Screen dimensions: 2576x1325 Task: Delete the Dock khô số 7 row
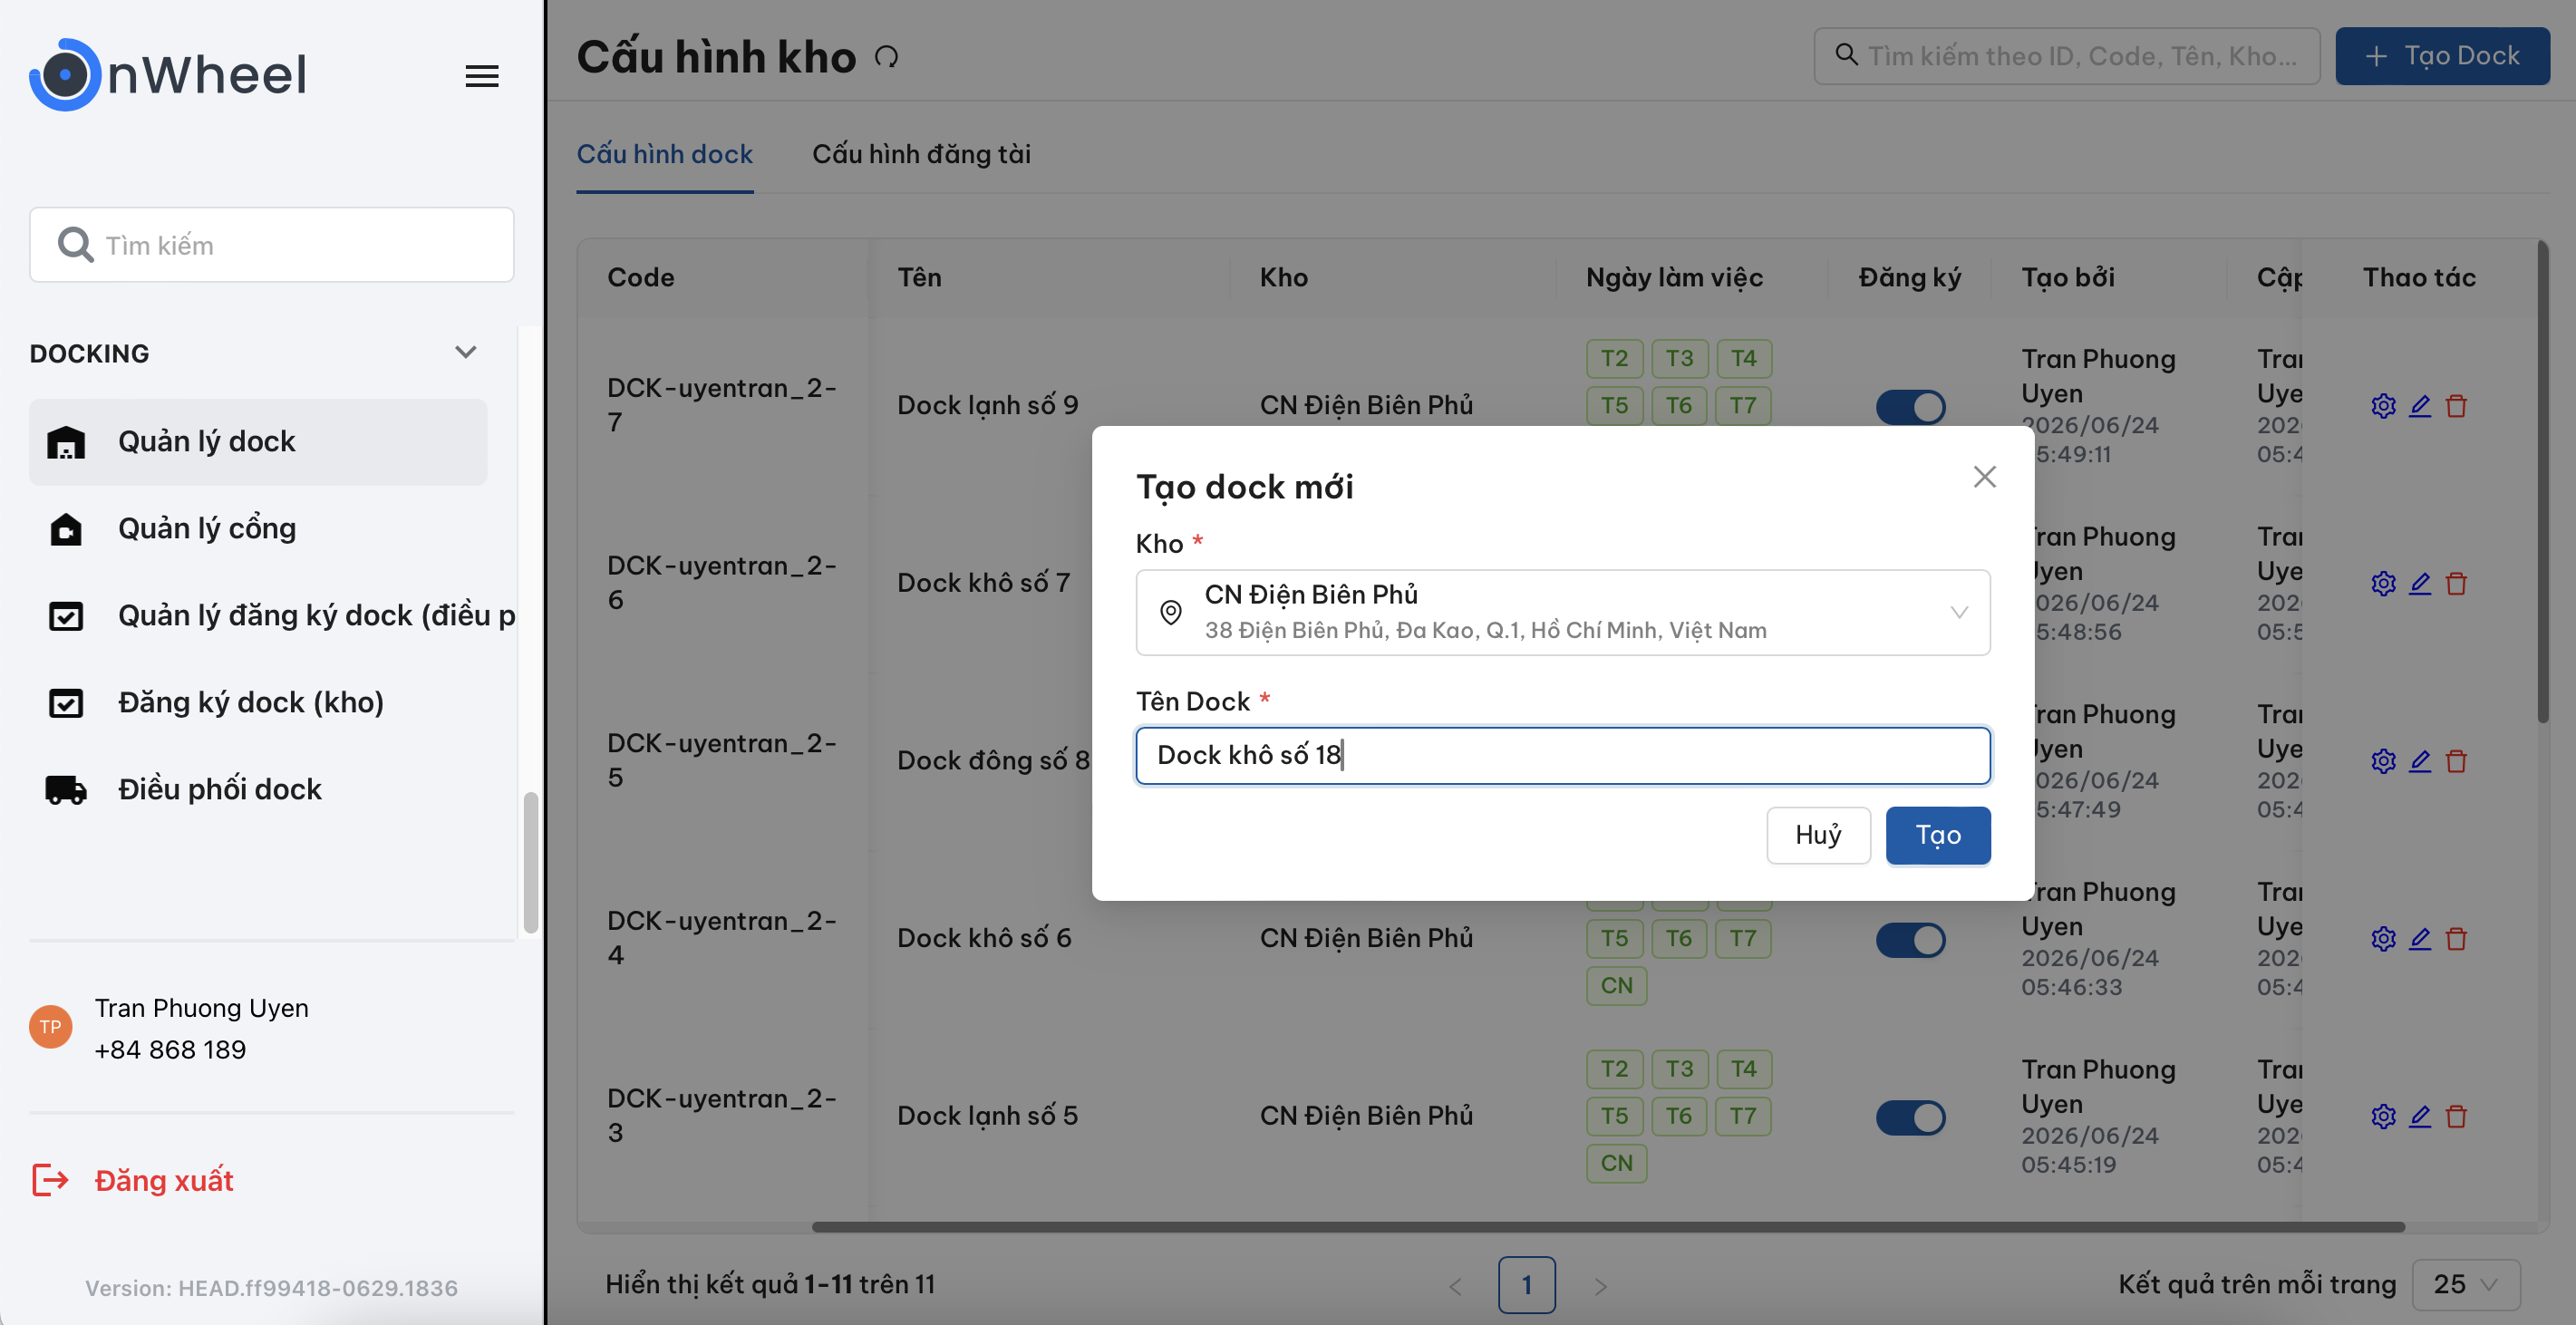point(2456,584)
